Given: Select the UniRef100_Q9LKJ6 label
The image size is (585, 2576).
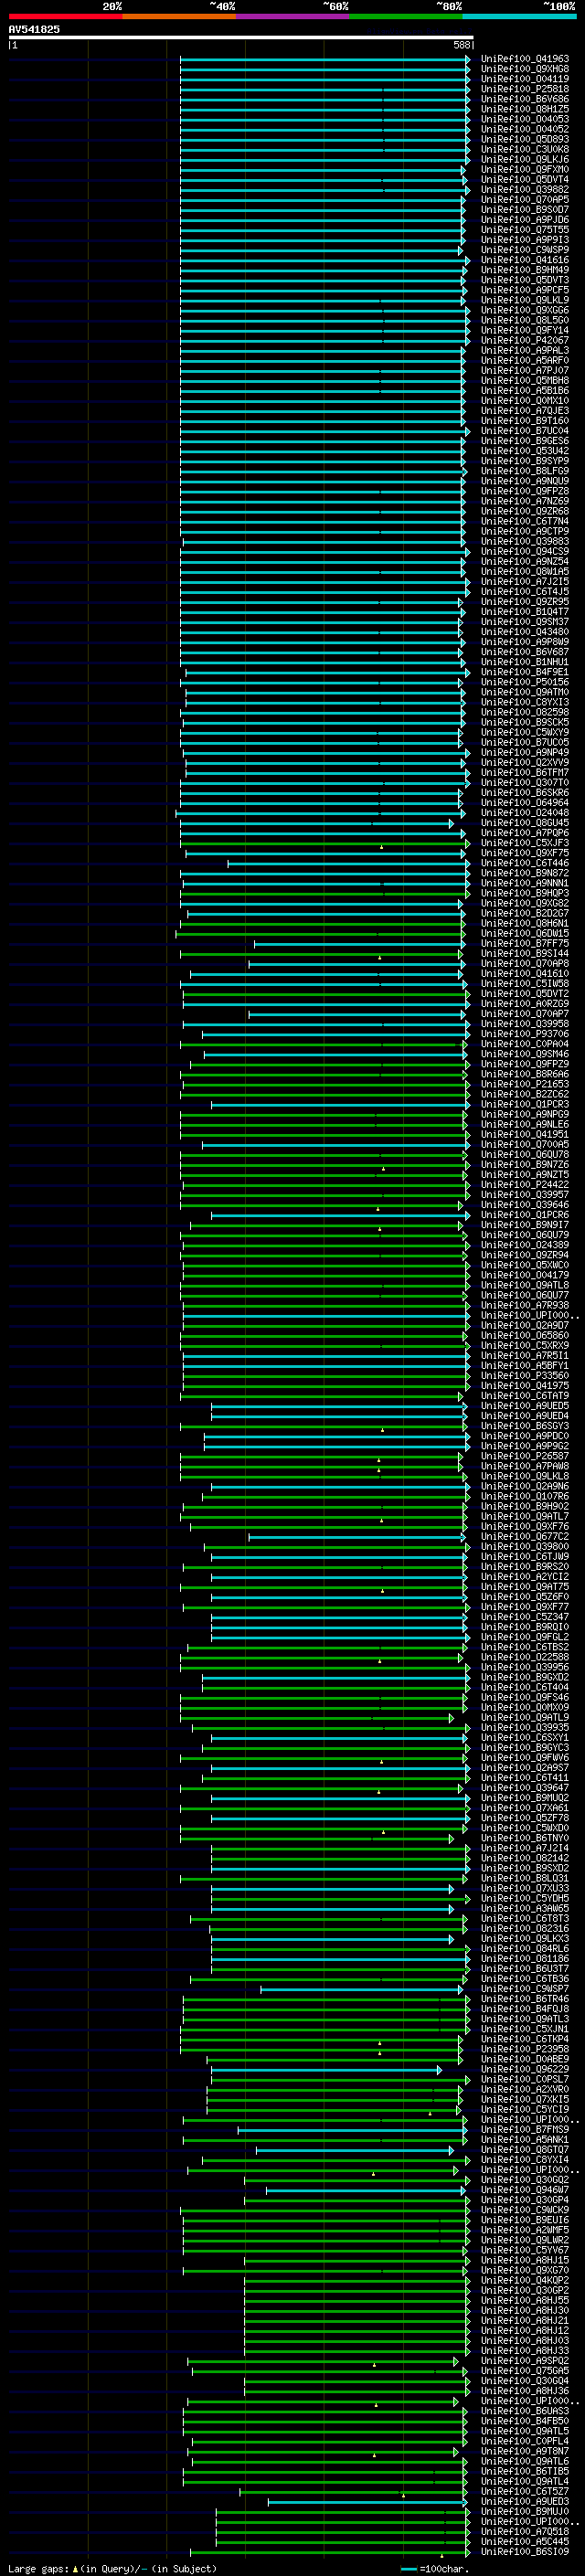Looking at the screenshot, I should point(524,159).
